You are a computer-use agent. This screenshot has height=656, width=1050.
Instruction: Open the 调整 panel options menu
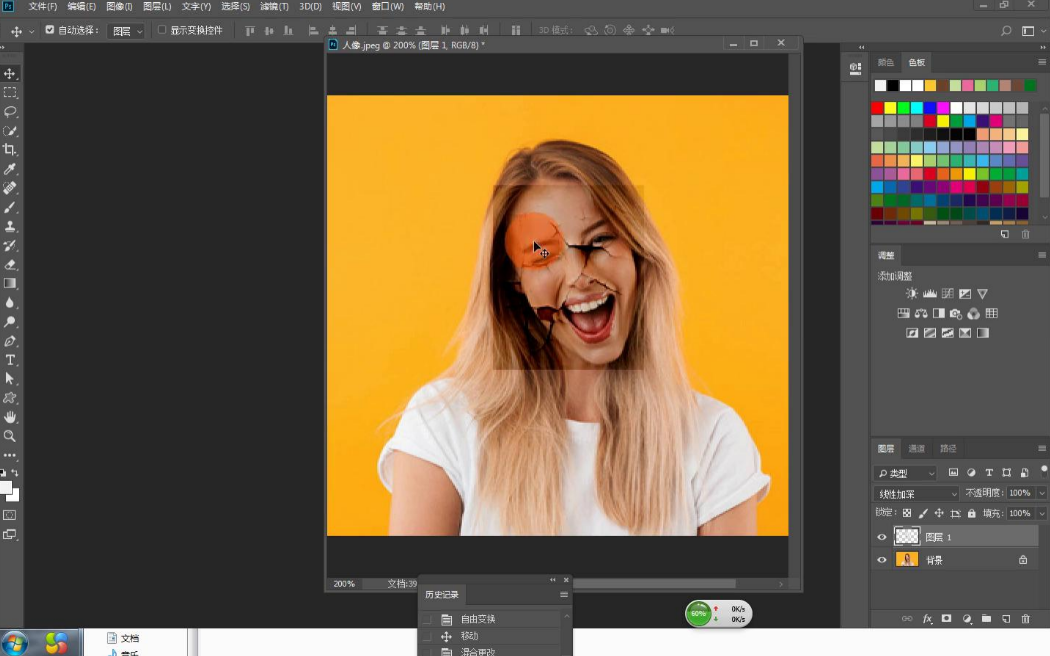pos(1041,255)
